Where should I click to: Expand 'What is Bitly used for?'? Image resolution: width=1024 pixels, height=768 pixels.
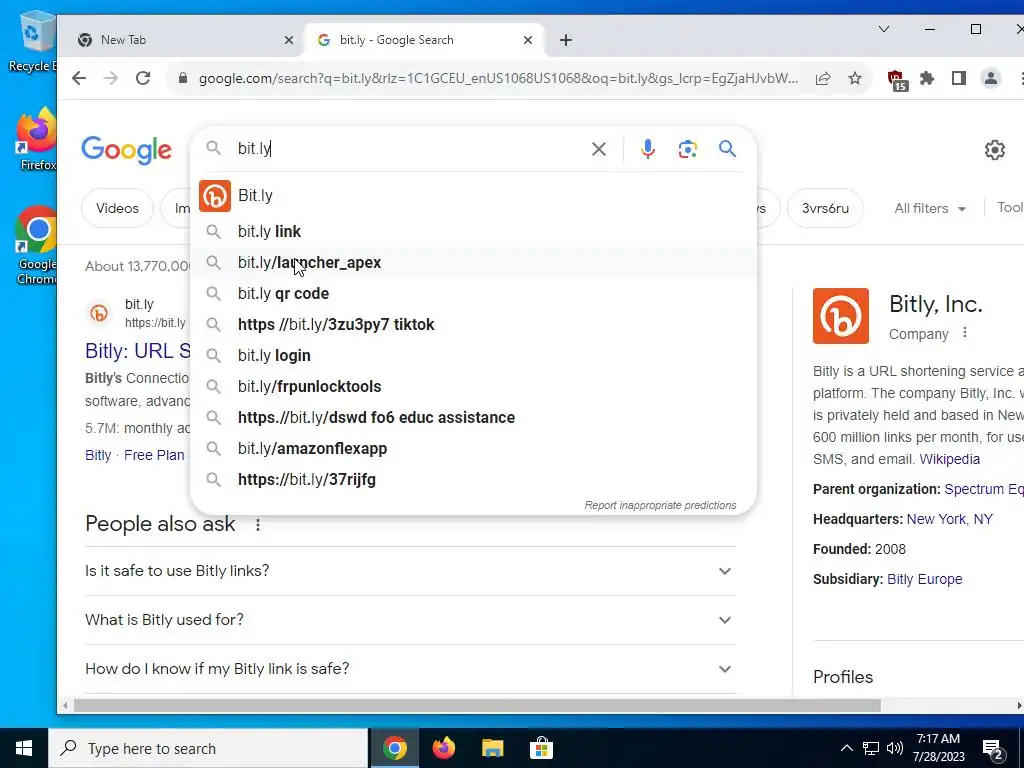pyautogui.click(x=410, y=620)
